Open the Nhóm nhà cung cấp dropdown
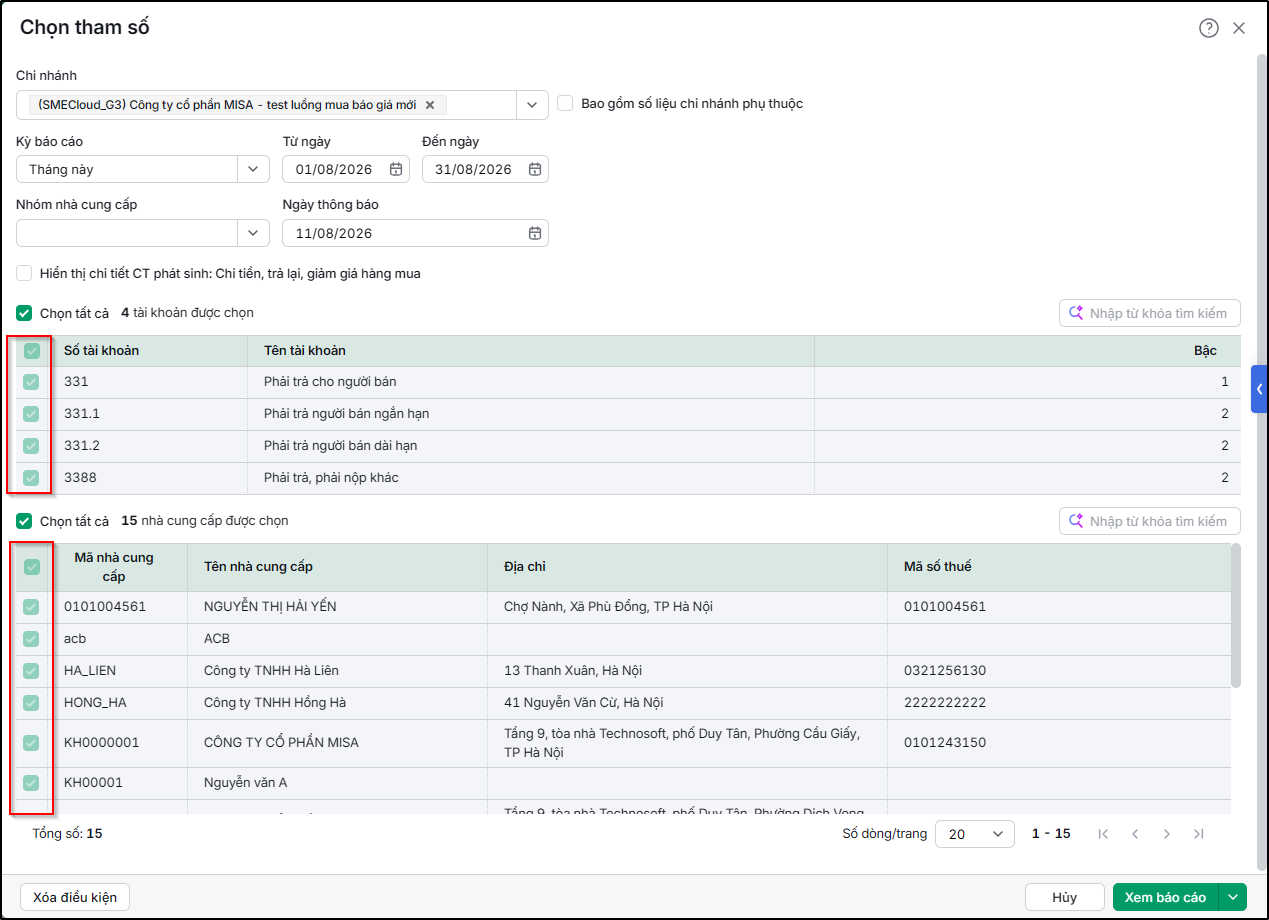1269x920 pixels. tap(253, 233)
